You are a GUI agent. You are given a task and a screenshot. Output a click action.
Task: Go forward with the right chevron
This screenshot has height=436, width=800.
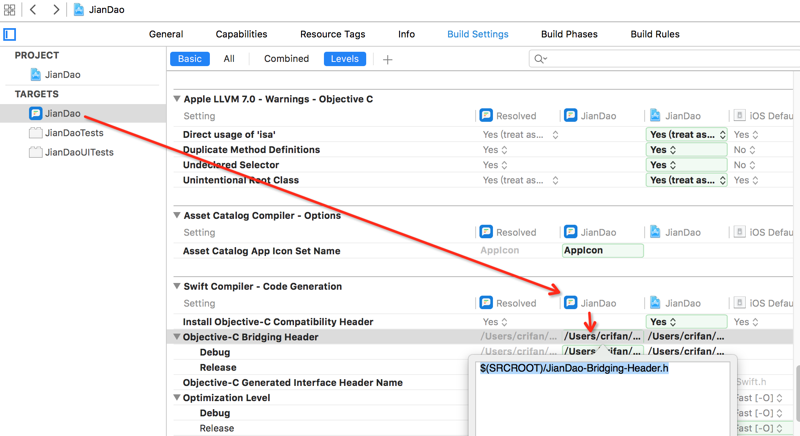(56, 10)
